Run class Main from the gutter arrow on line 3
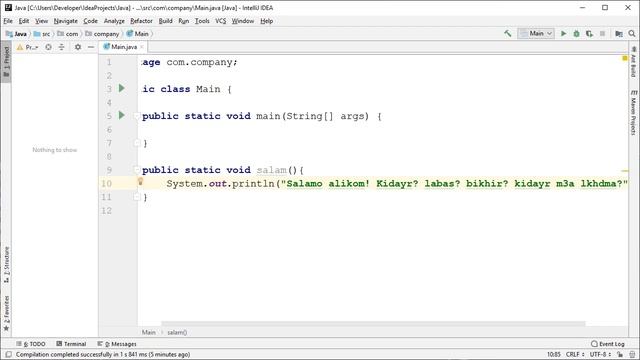This screenshot has width=640, height=360. tap(122, 88)
